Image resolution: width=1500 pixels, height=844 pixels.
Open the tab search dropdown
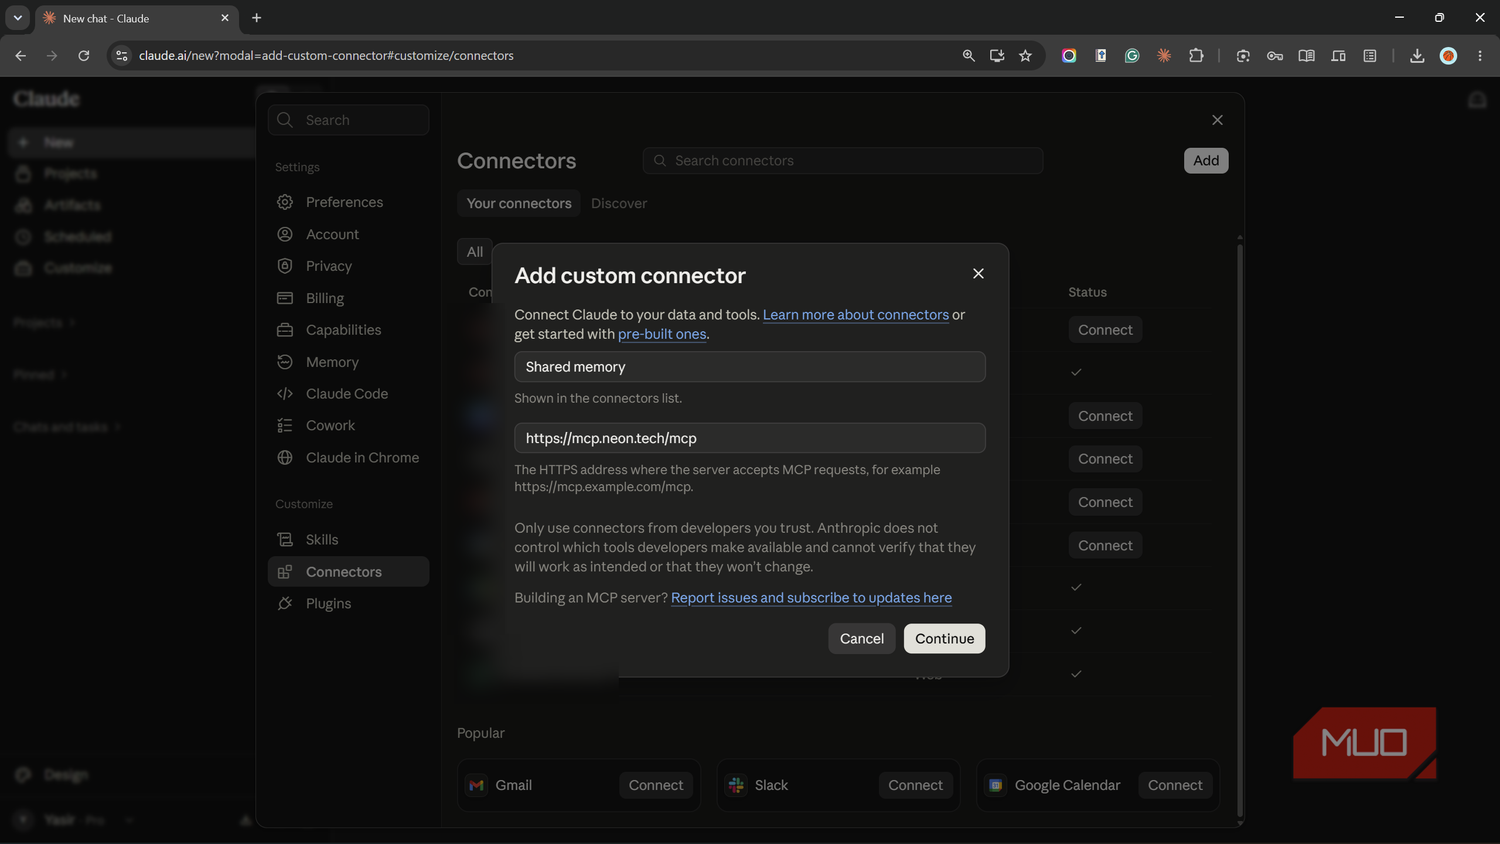pos(17,18)
